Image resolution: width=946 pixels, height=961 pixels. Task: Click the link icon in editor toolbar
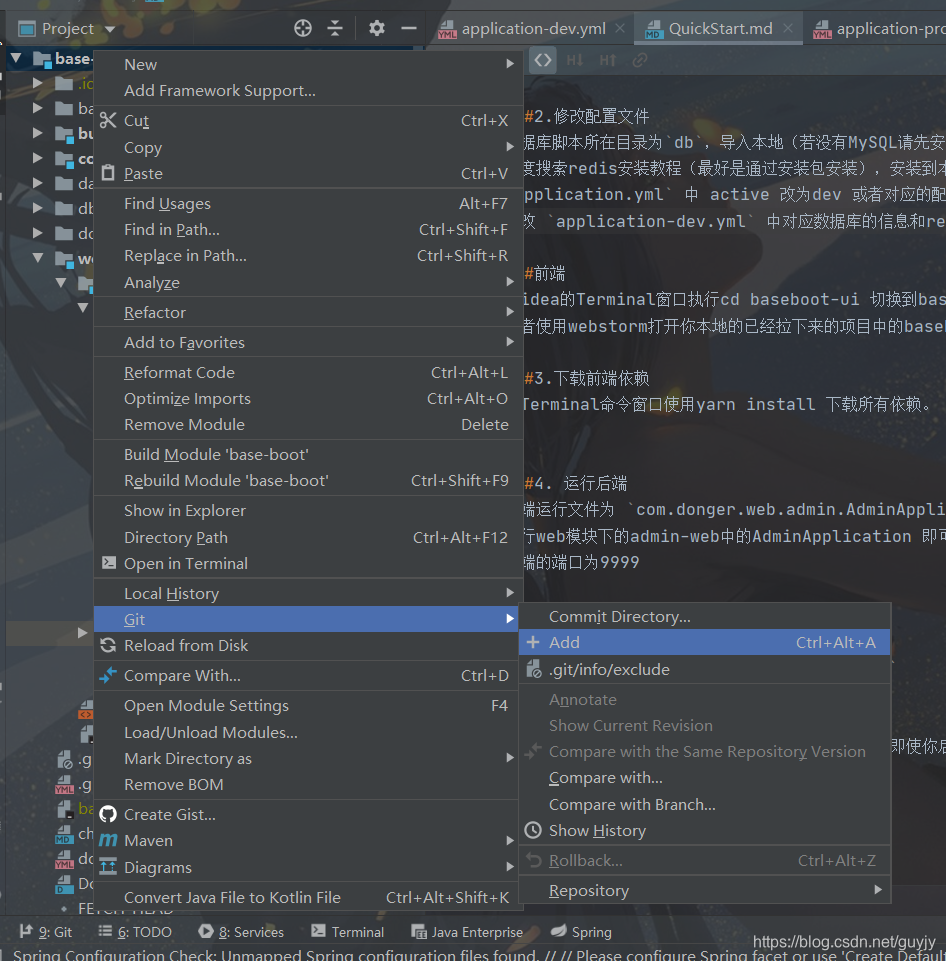tap(640, 60)
